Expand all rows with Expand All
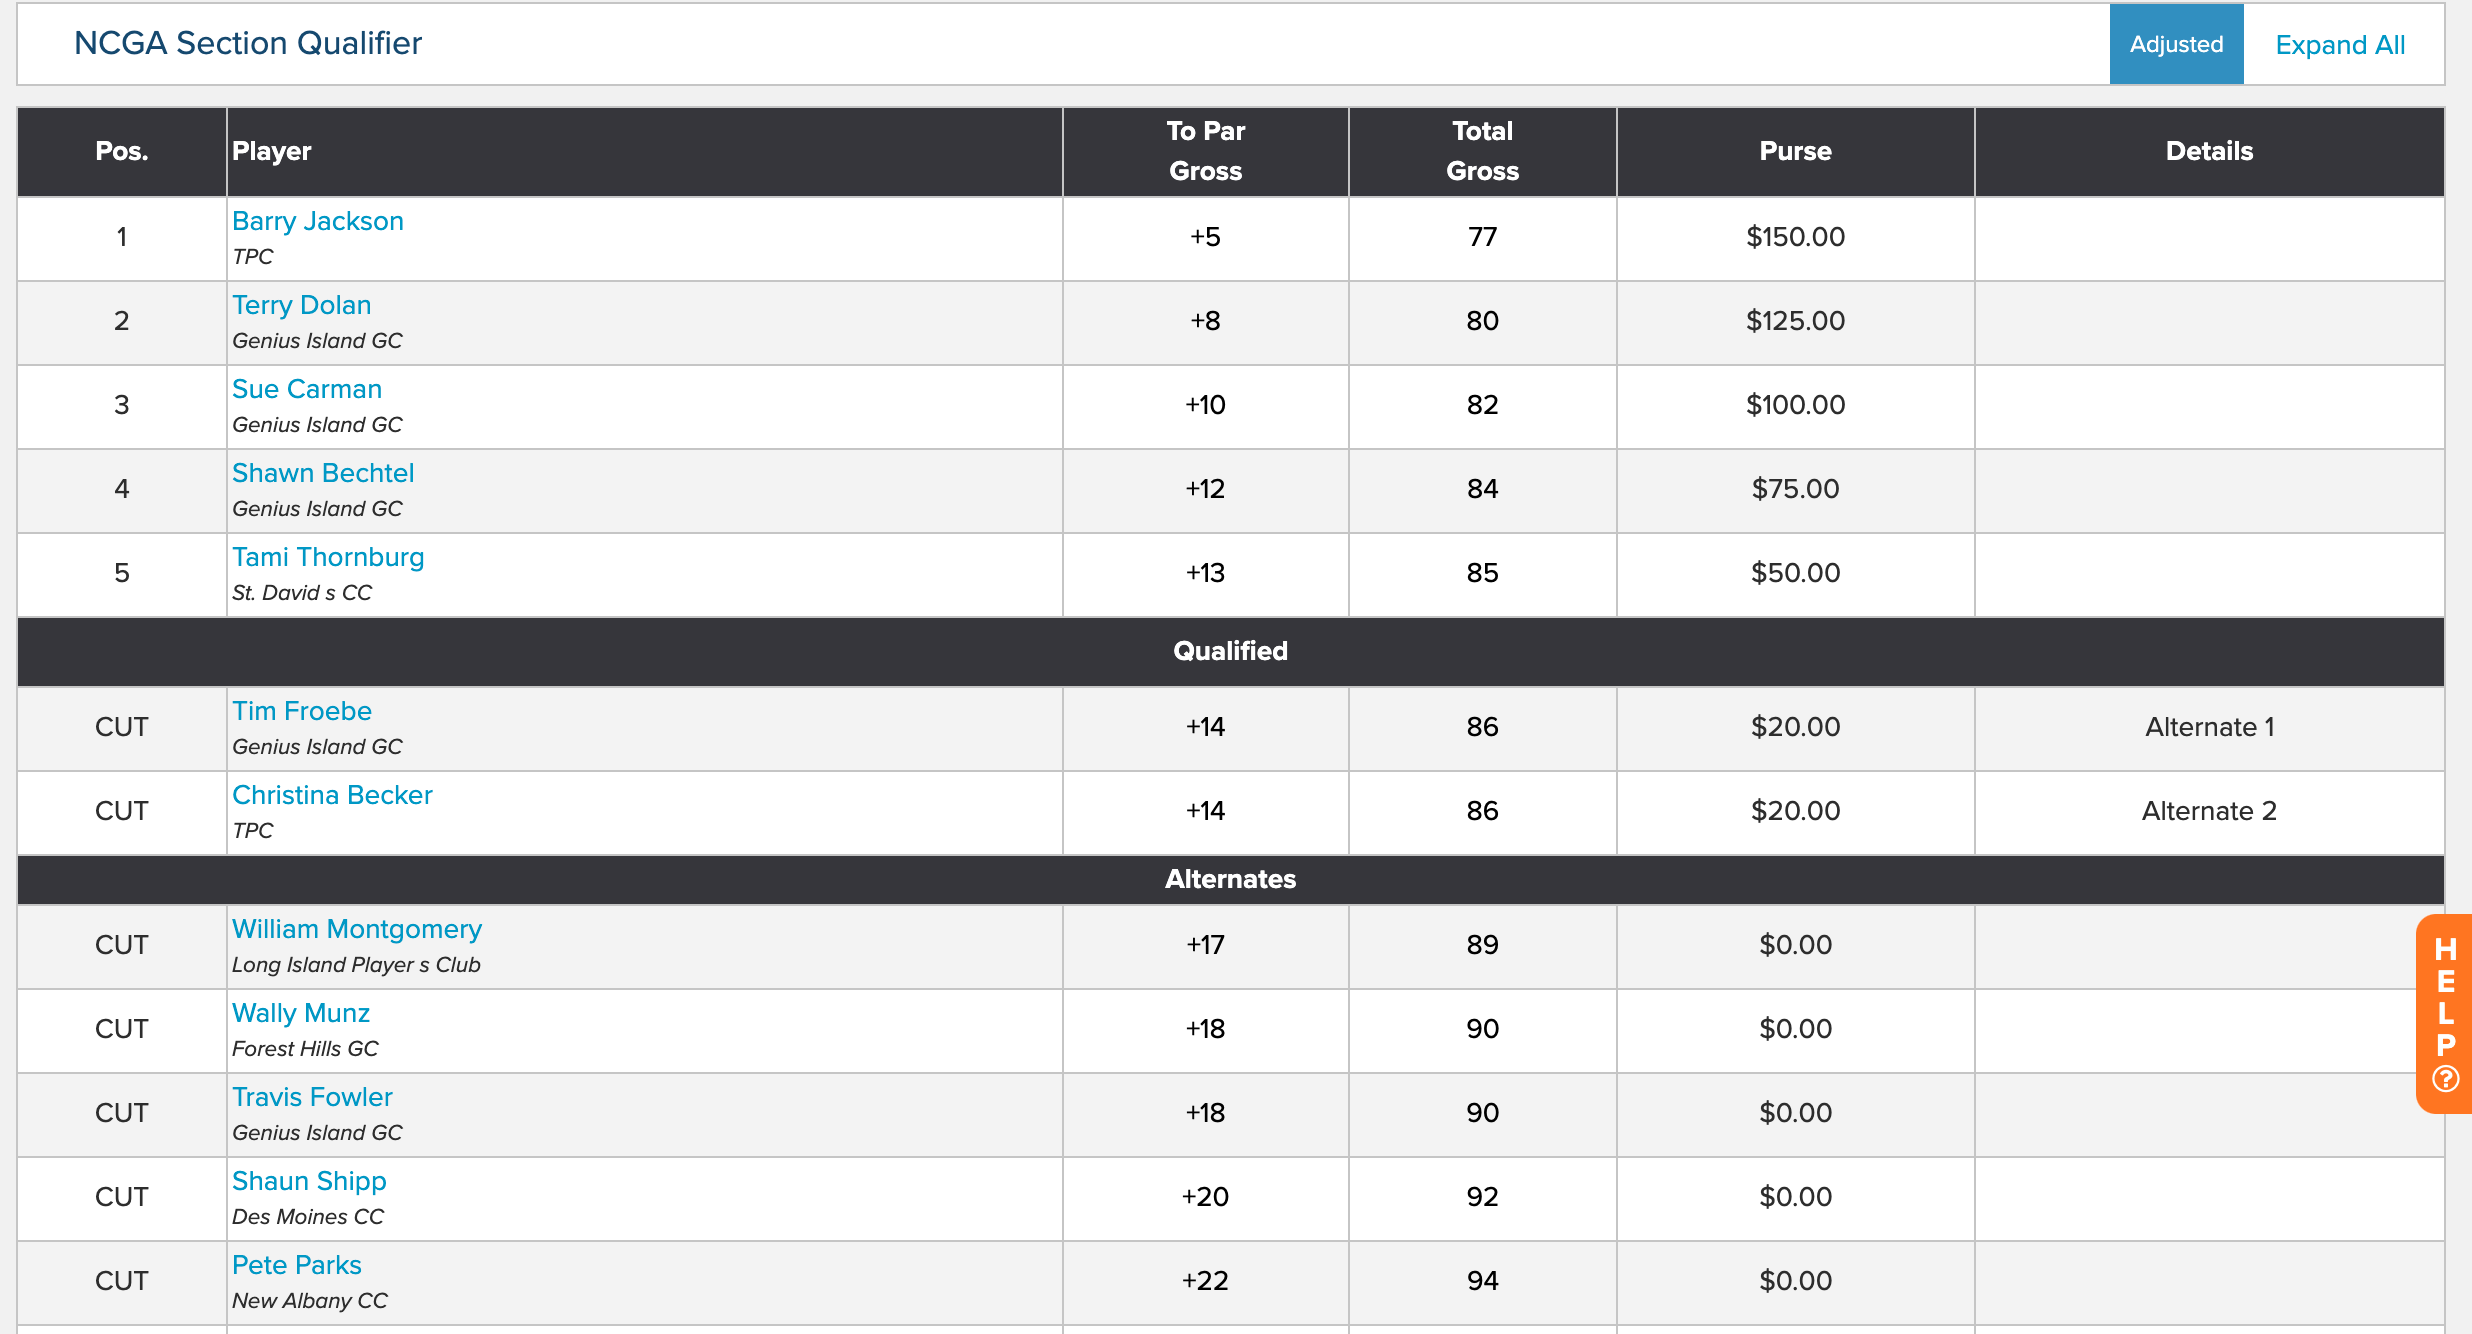Screen dimensions: 2472x1334 tap(2340, 45)
